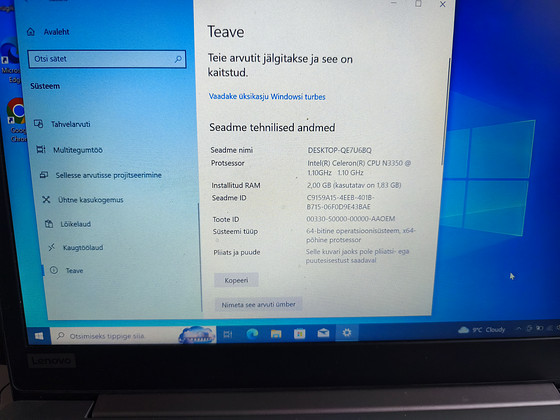Open File Explorer from the taskbar
The height and width of the screenshot is (420, 560).
coord(276,334)
